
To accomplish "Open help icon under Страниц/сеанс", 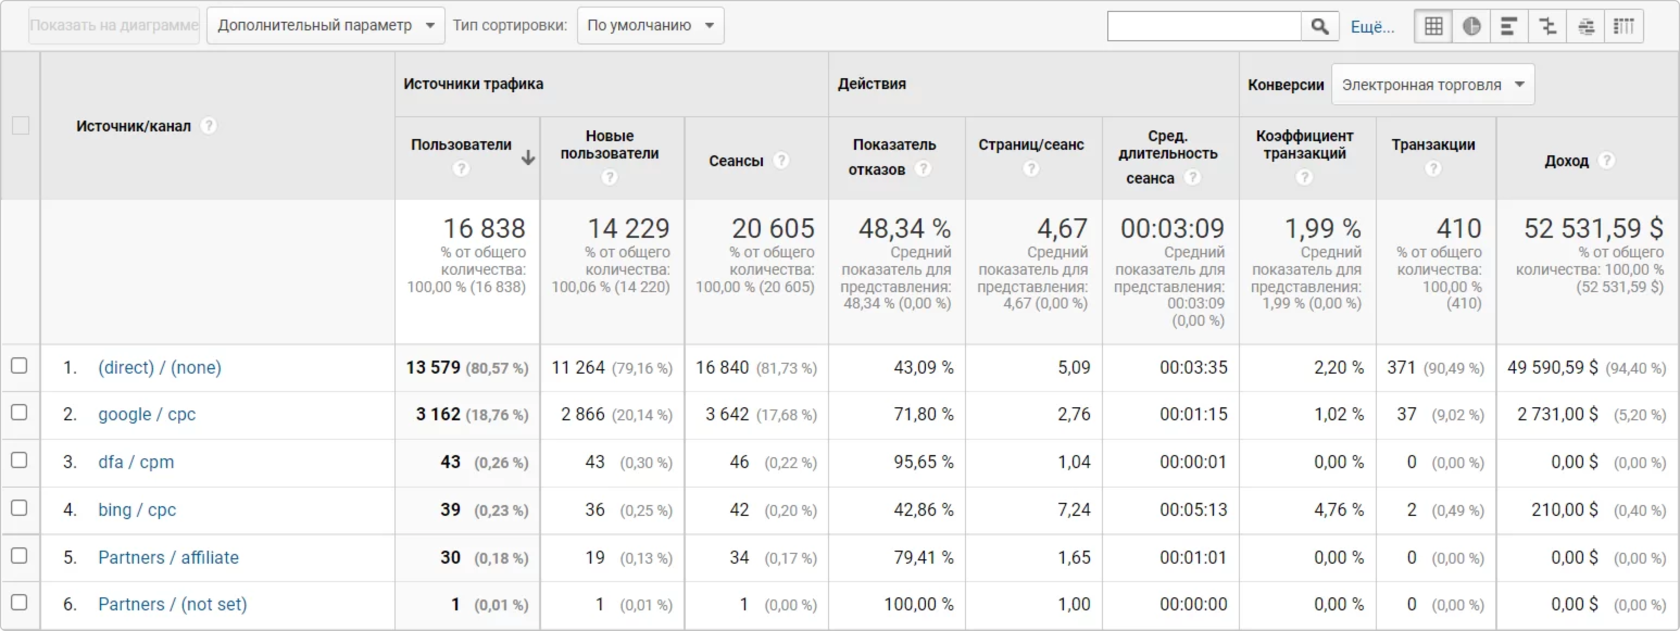I will coord(1031,168).
